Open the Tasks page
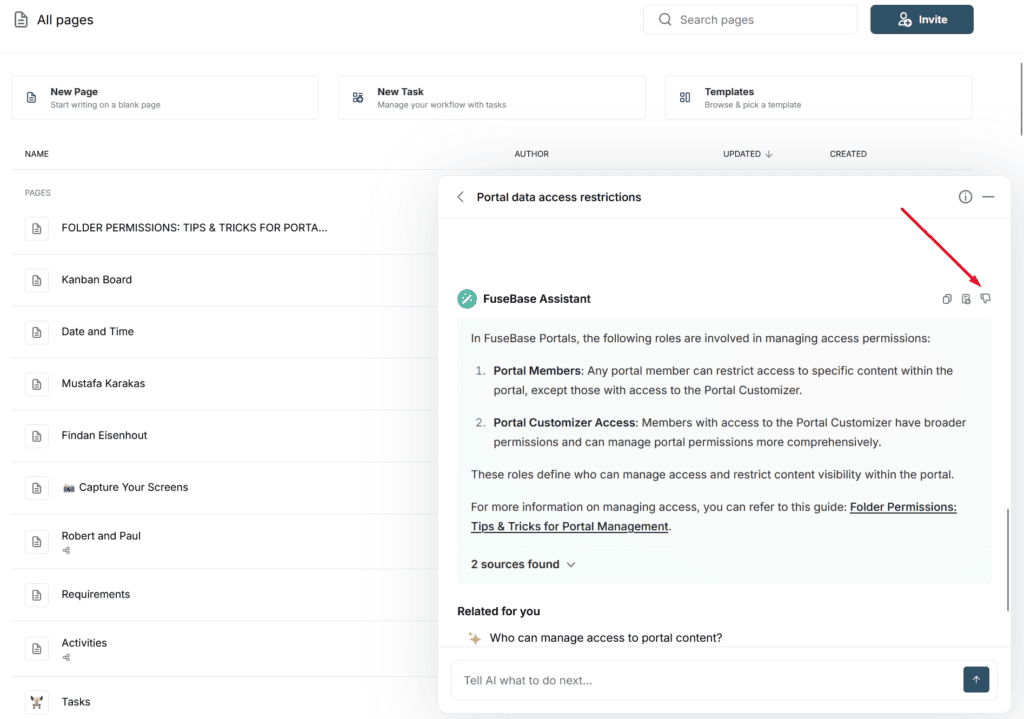 click(x=76, y=701)
